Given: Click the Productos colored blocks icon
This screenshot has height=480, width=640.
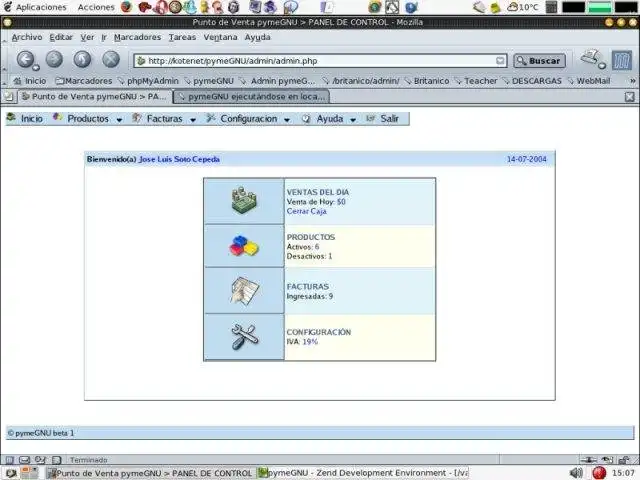Looking at the screenshot, I should [x=244, y=246].
